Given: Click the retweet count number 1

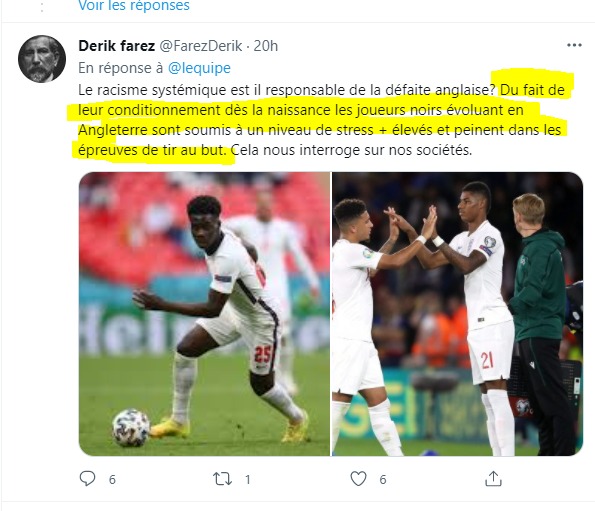Looking at the screenshot, I should 247,480.
